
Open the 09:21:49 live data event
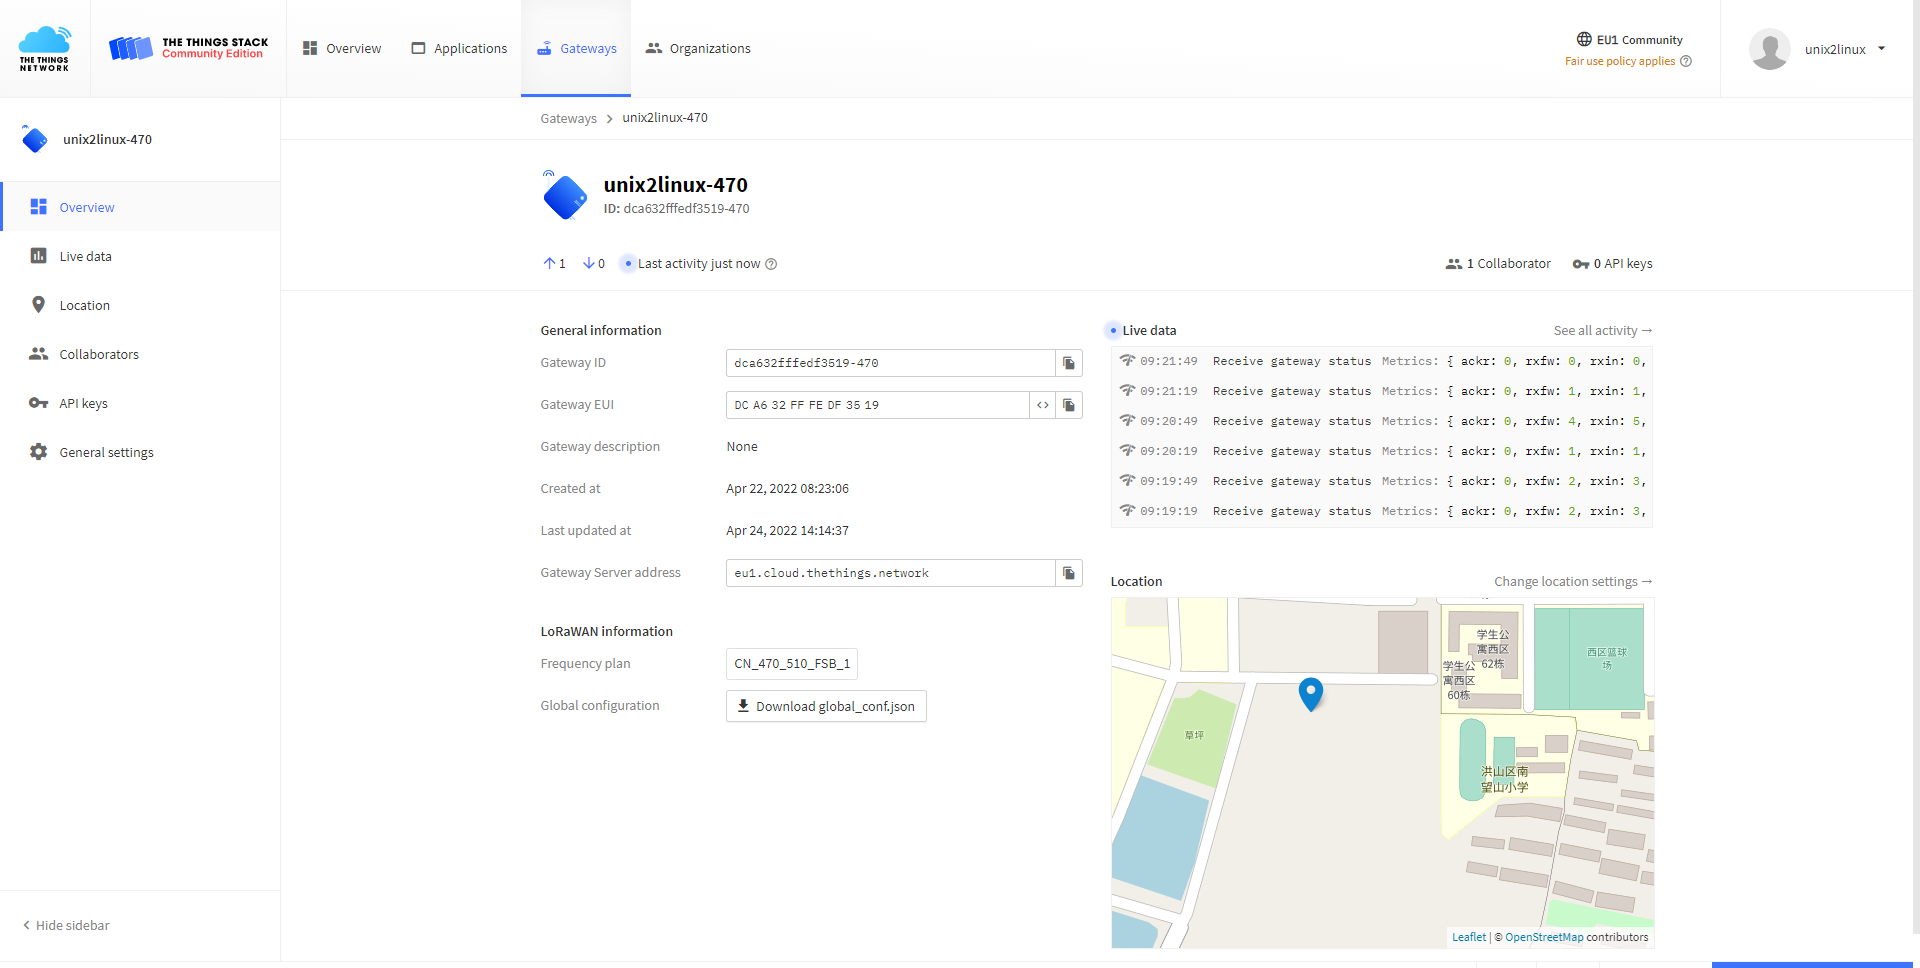point(1381,361)
